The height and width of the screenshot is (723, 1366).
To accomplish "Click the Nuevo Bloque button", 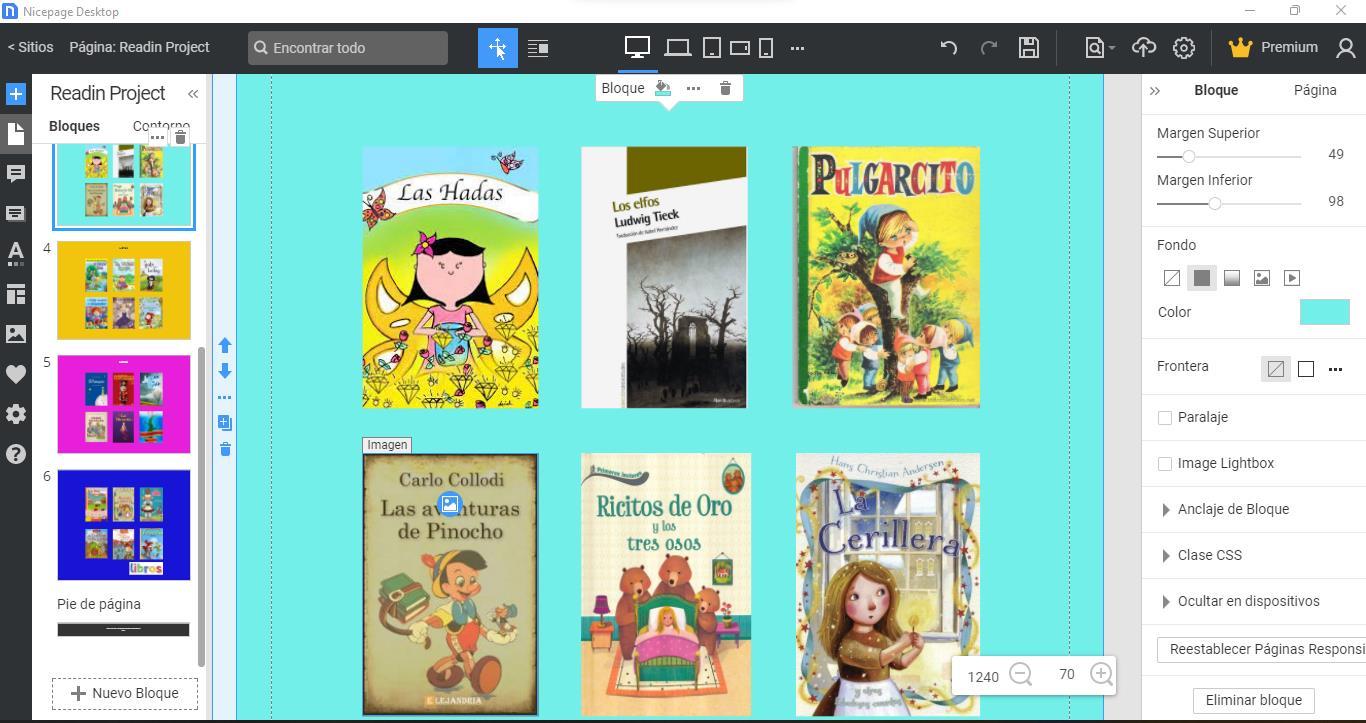I will pyautogui.click(x=125, y=694).
